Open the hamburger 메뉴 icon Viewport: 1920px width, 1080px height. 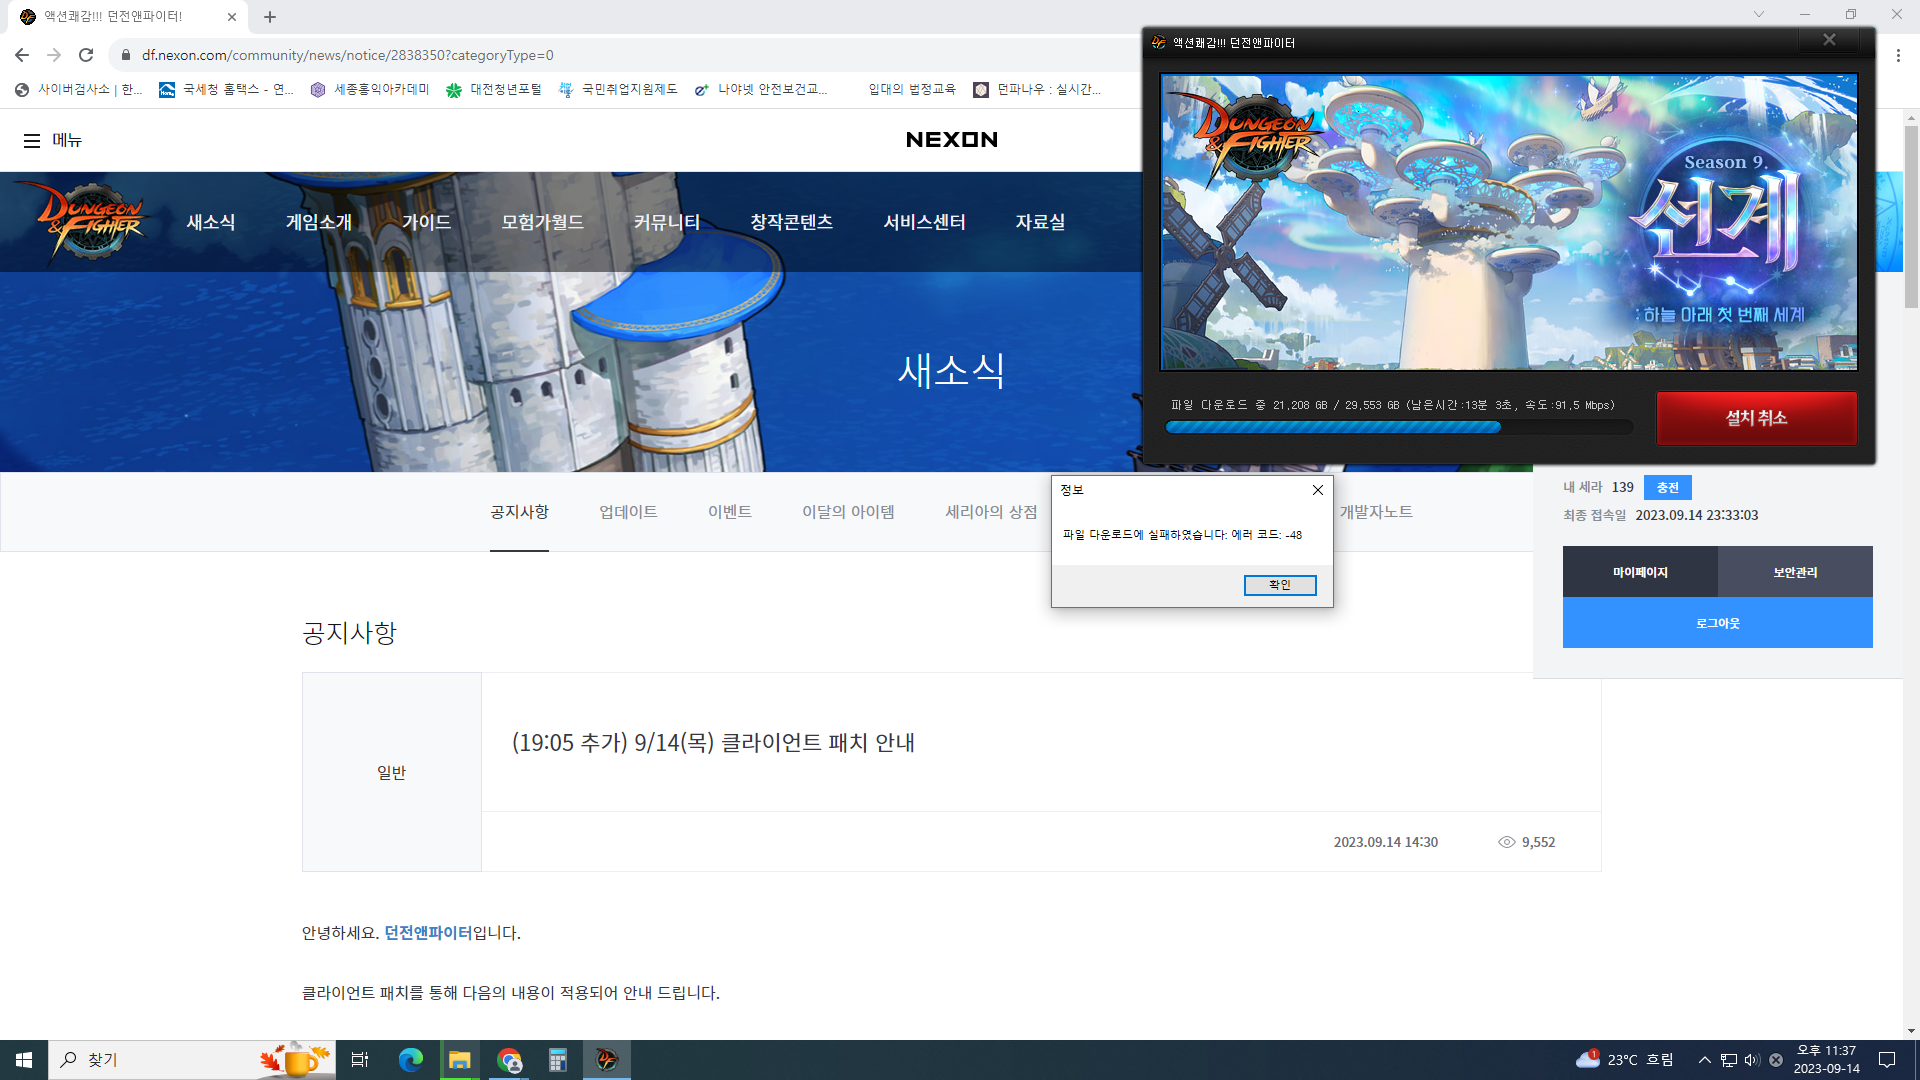(32, 141)
